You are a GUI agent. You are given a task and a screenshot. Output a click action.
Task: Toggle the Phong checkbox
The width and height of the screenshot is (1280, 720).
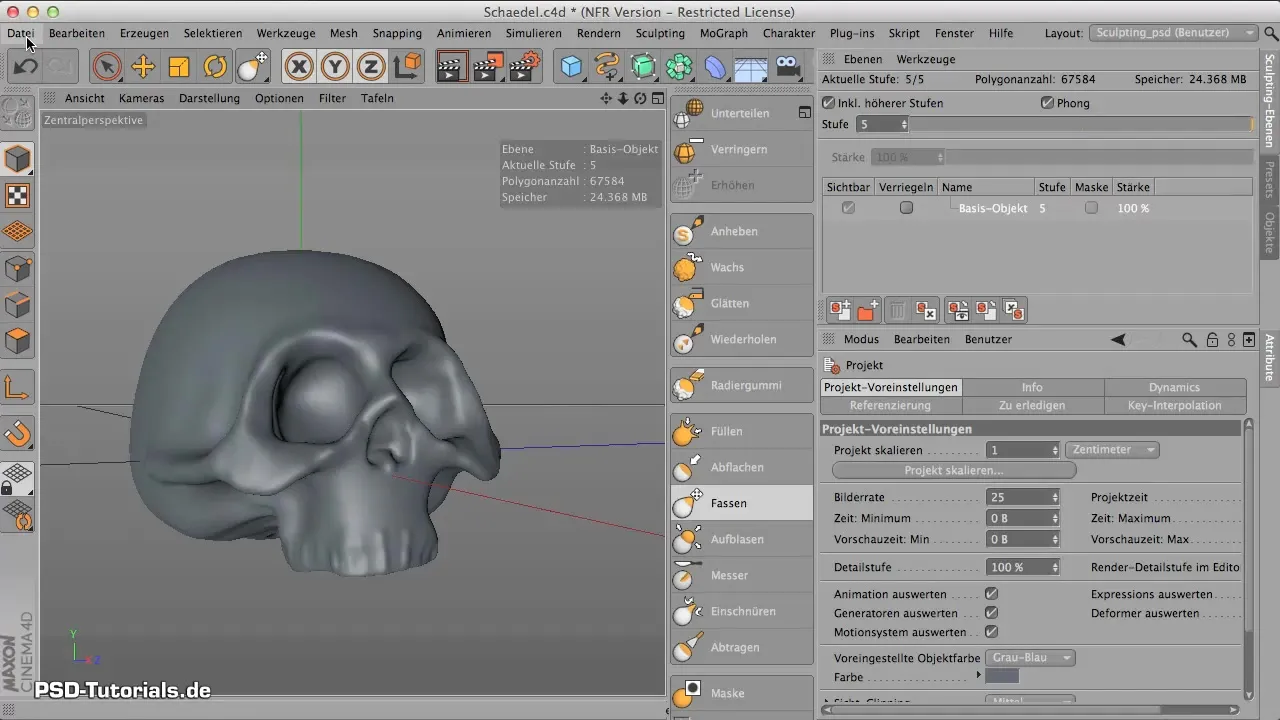[1047, 103]
